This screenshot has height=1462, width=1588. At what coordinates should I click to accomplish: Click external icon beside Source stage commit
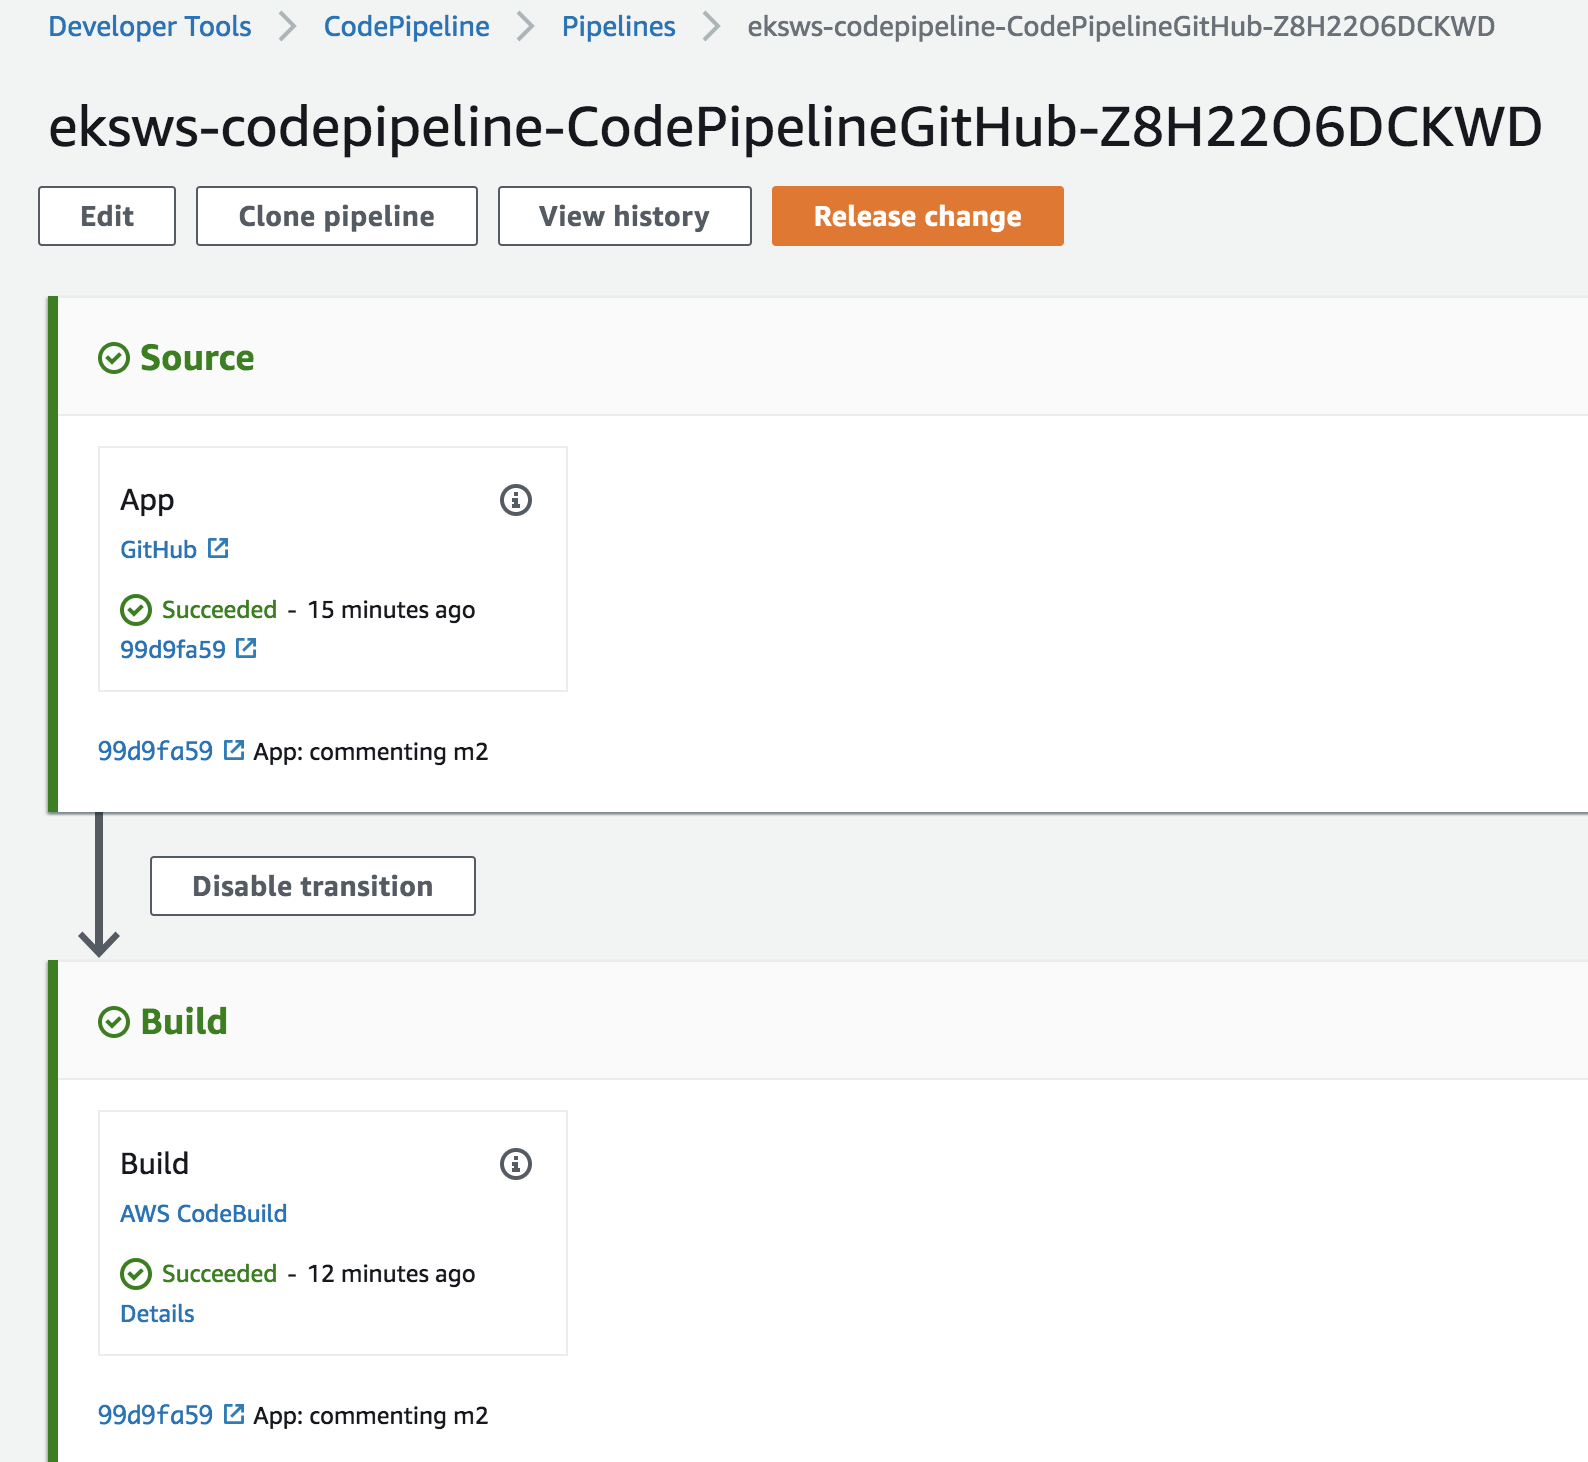(234, 750)
